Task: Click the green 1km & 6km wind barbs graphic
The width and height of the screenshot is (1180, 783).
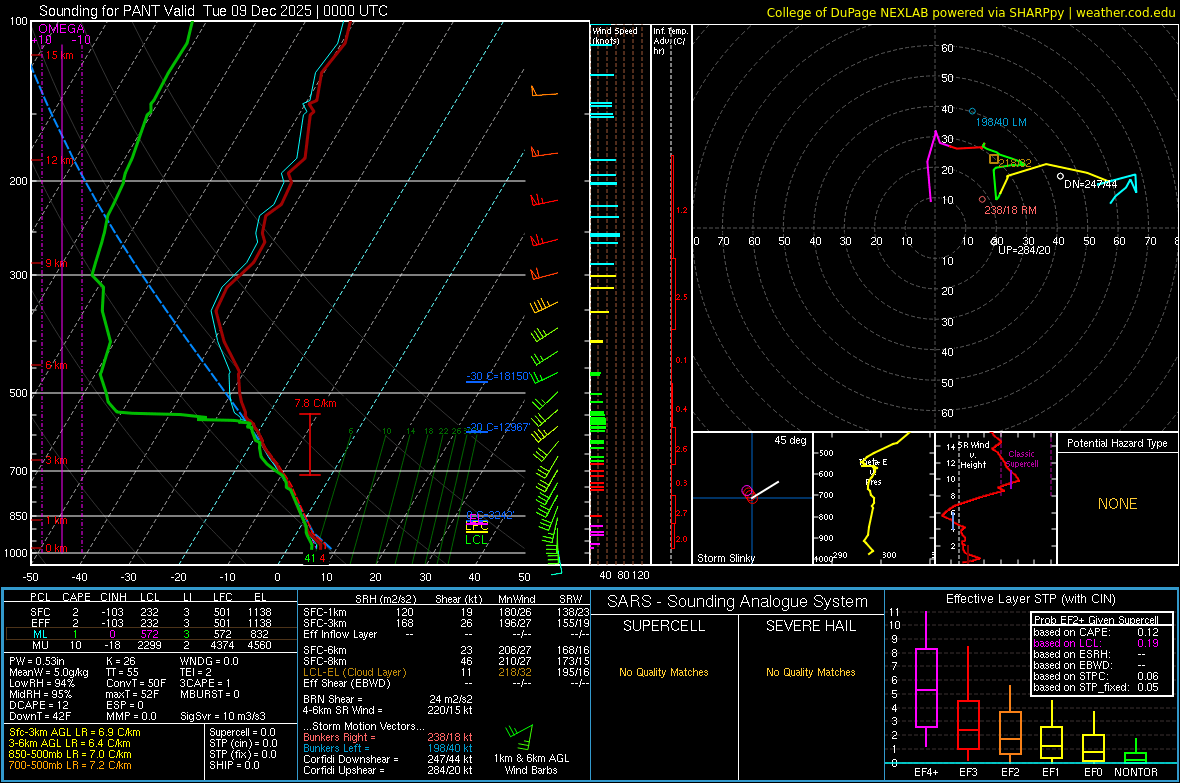Action: [520, 736]
